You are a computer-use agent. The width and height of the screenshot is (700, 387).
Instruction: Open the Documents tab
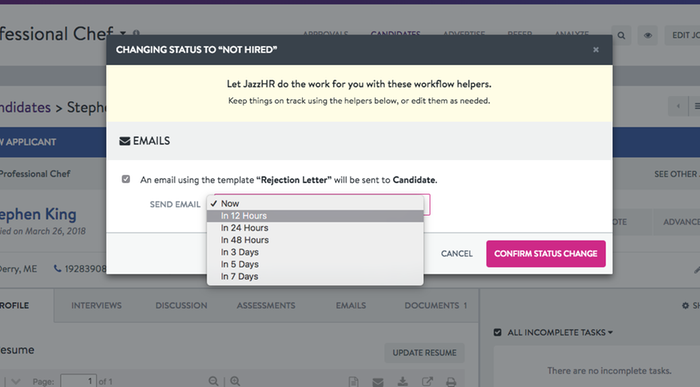tap(435, 305)
